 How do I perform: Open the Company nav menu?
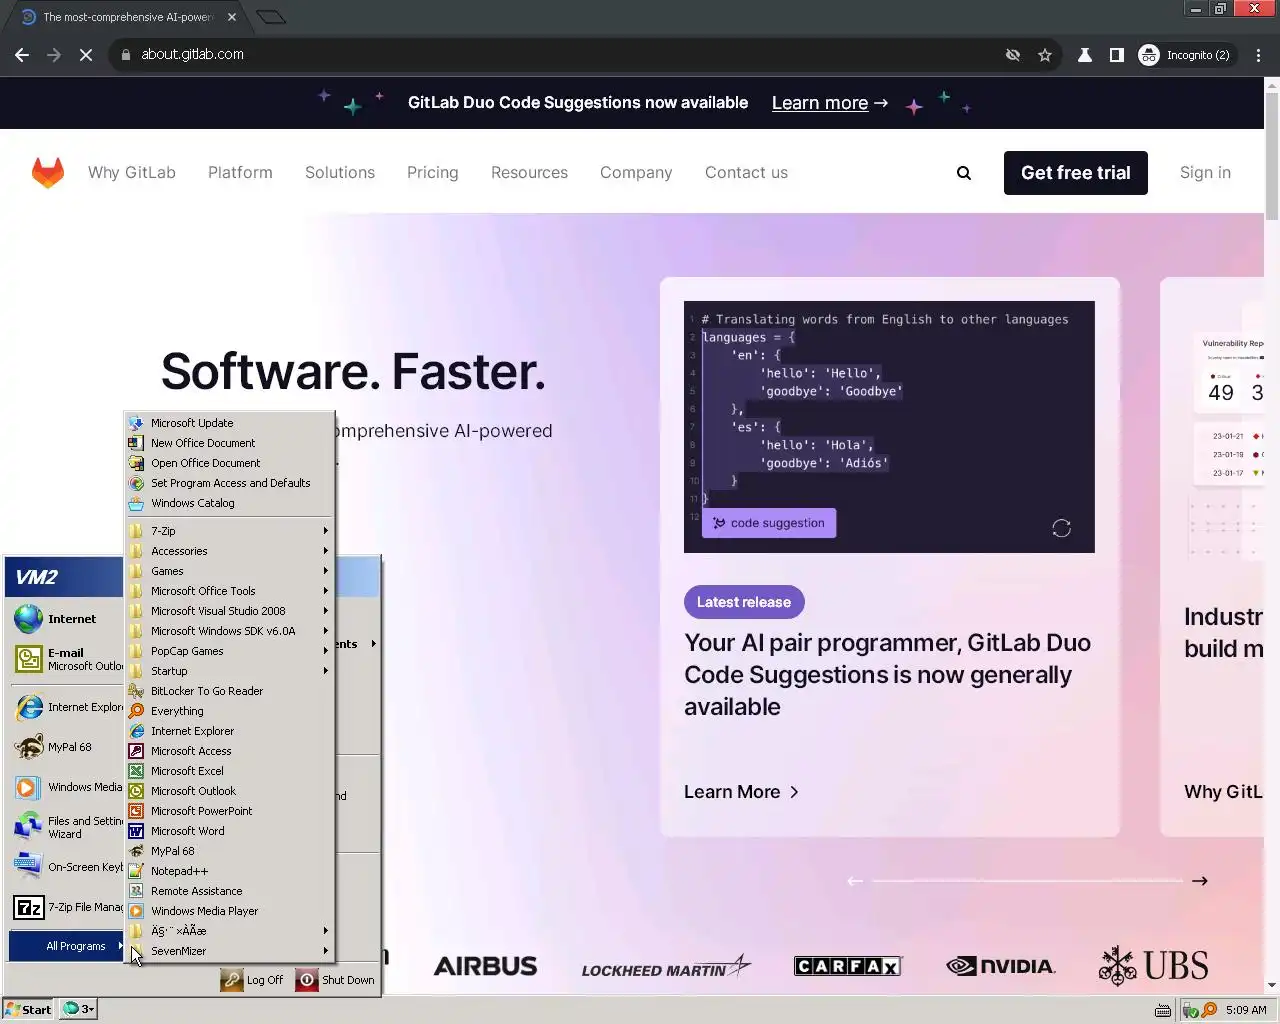636,173
